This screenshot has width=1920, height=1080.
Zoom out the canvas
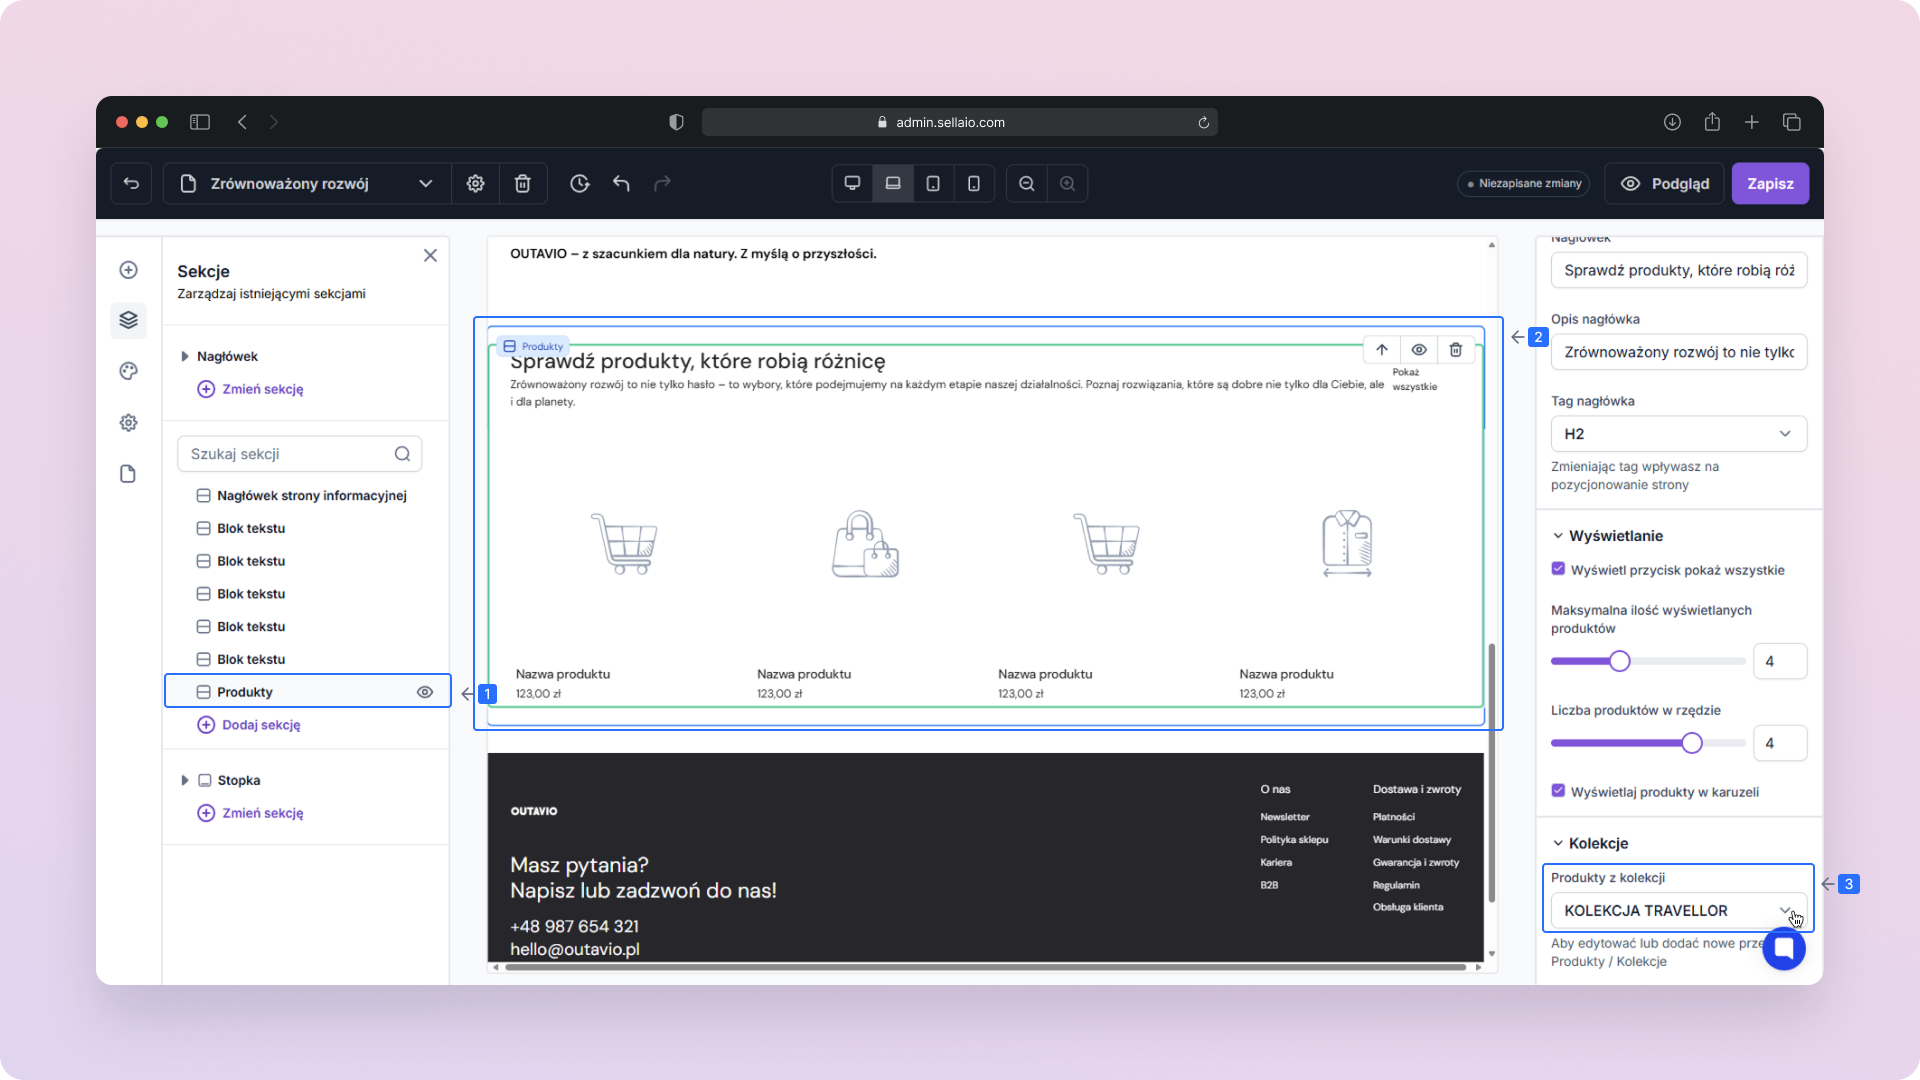[1027, 183]
